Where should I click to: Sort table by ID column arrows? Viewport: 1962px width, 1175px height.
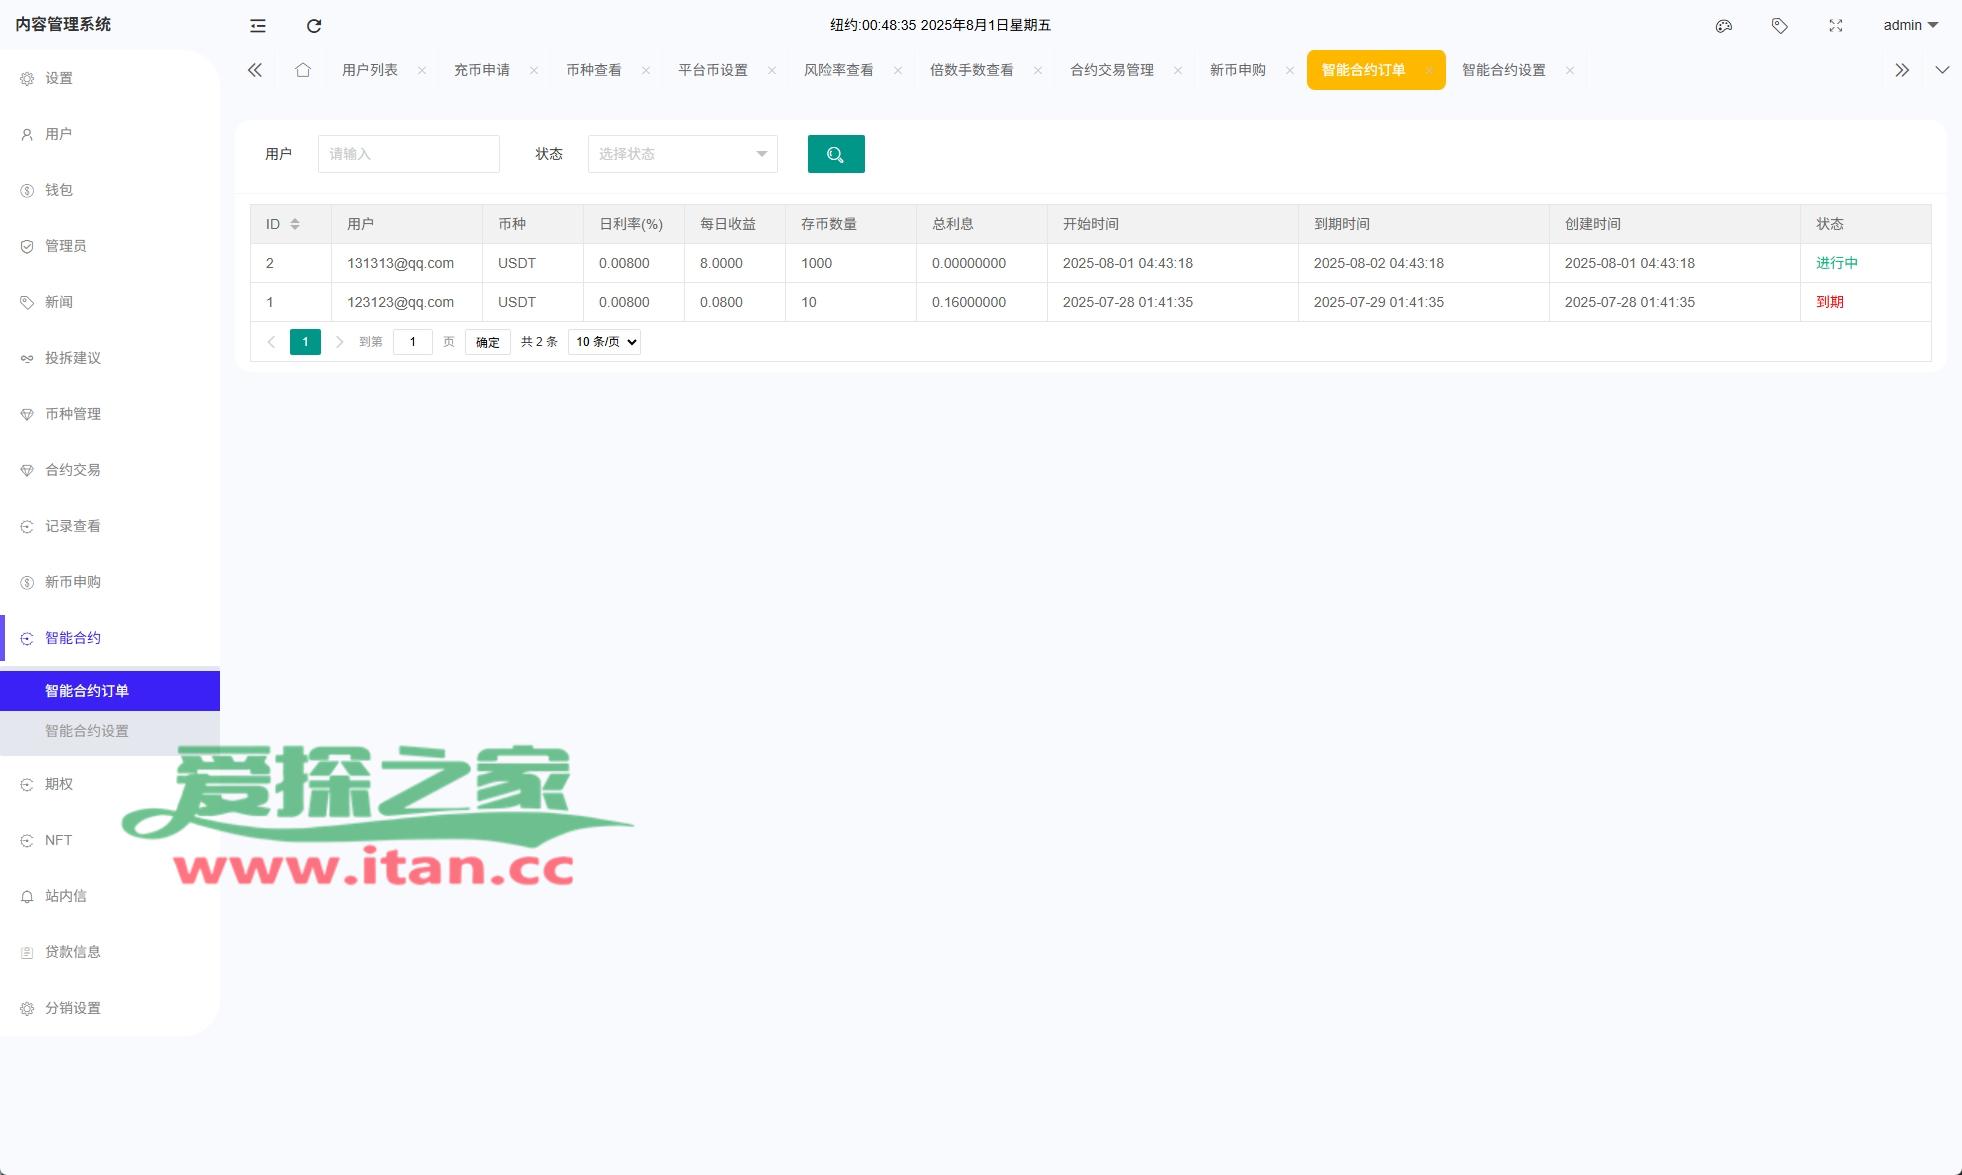coord(295,224)
